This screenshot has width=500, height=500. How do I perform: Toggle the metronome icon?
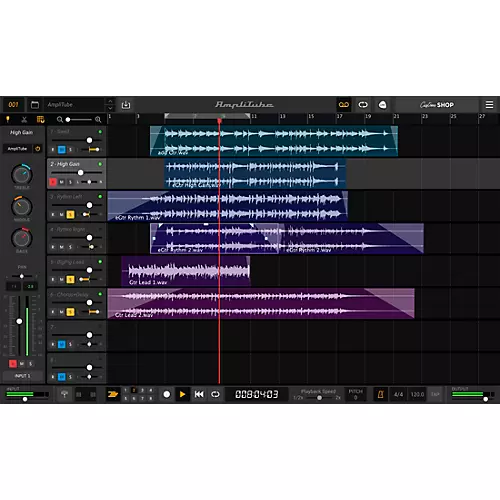coord(380,394)
